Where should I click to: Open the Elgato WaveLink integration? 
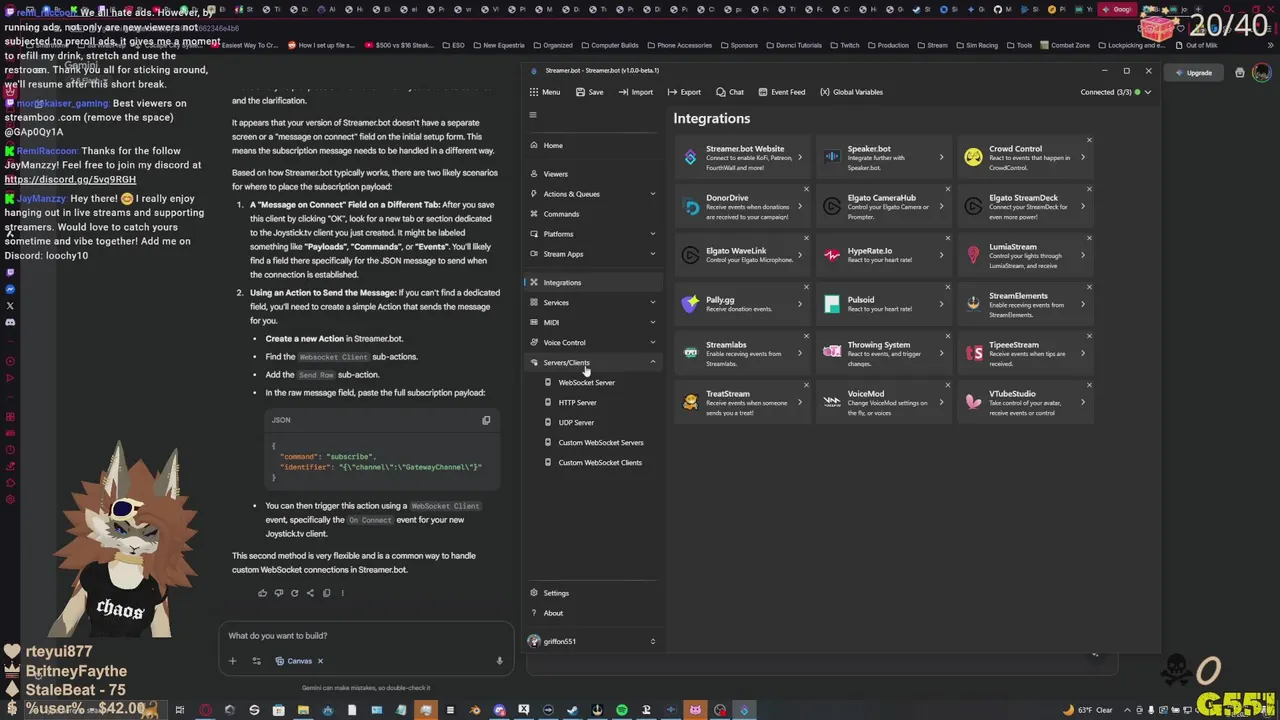(x=743, y=255)
